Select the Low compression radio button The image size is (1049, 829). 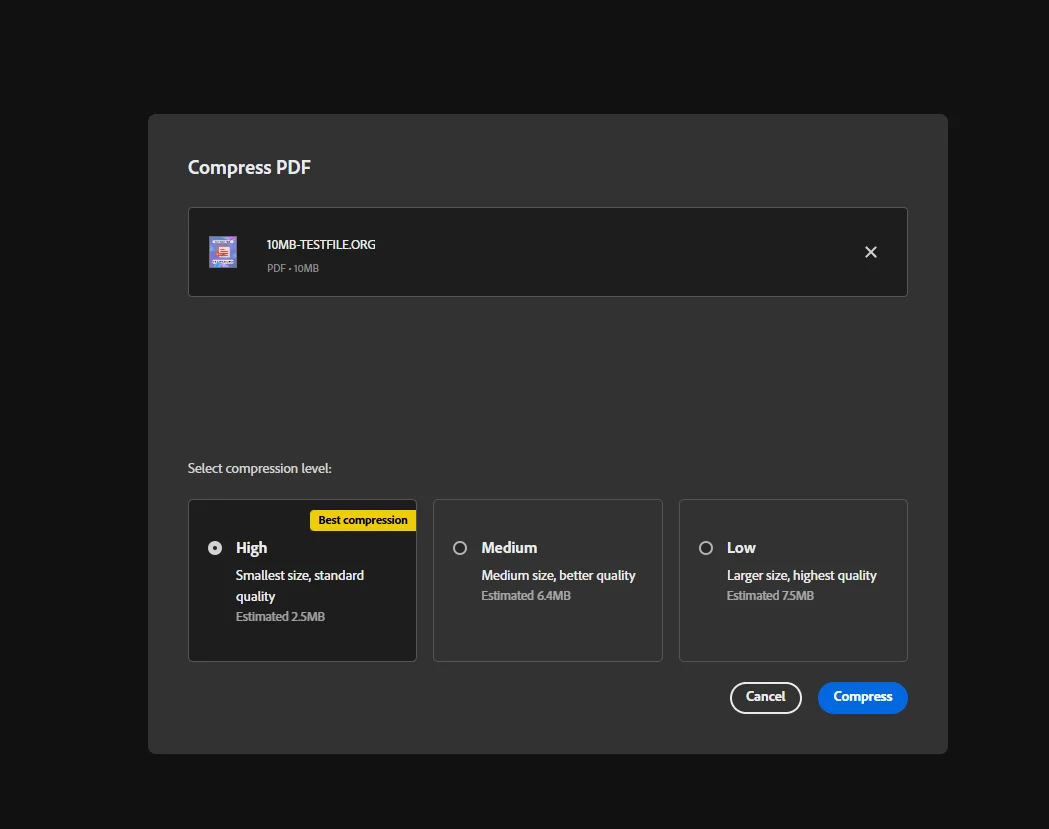pyautogui.click(x=706, y=548)
